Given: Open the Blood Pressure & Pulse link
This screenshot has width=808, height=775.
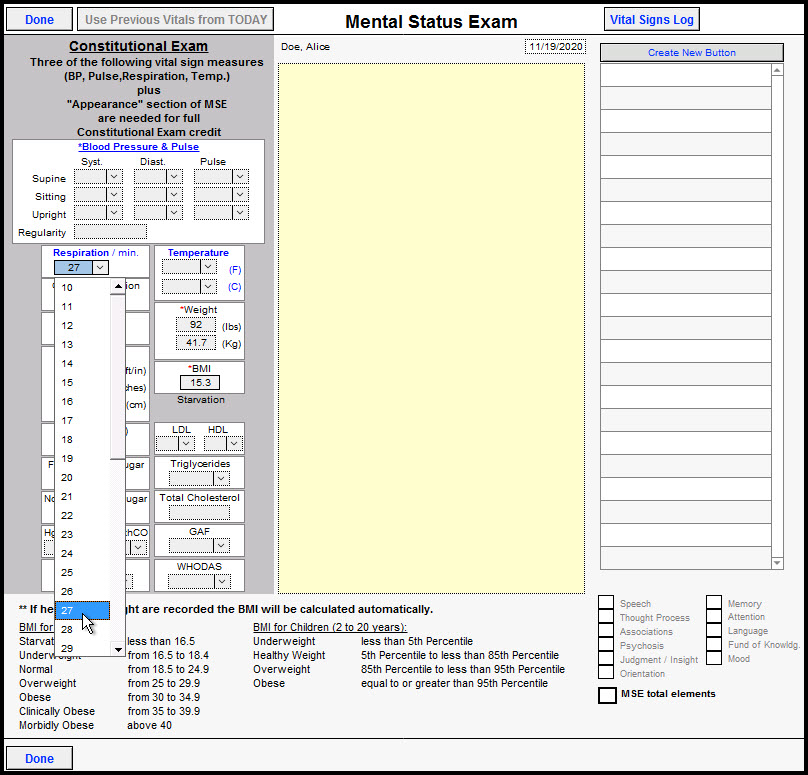Looking at the screenshot, I should click(x=138, y=147).
